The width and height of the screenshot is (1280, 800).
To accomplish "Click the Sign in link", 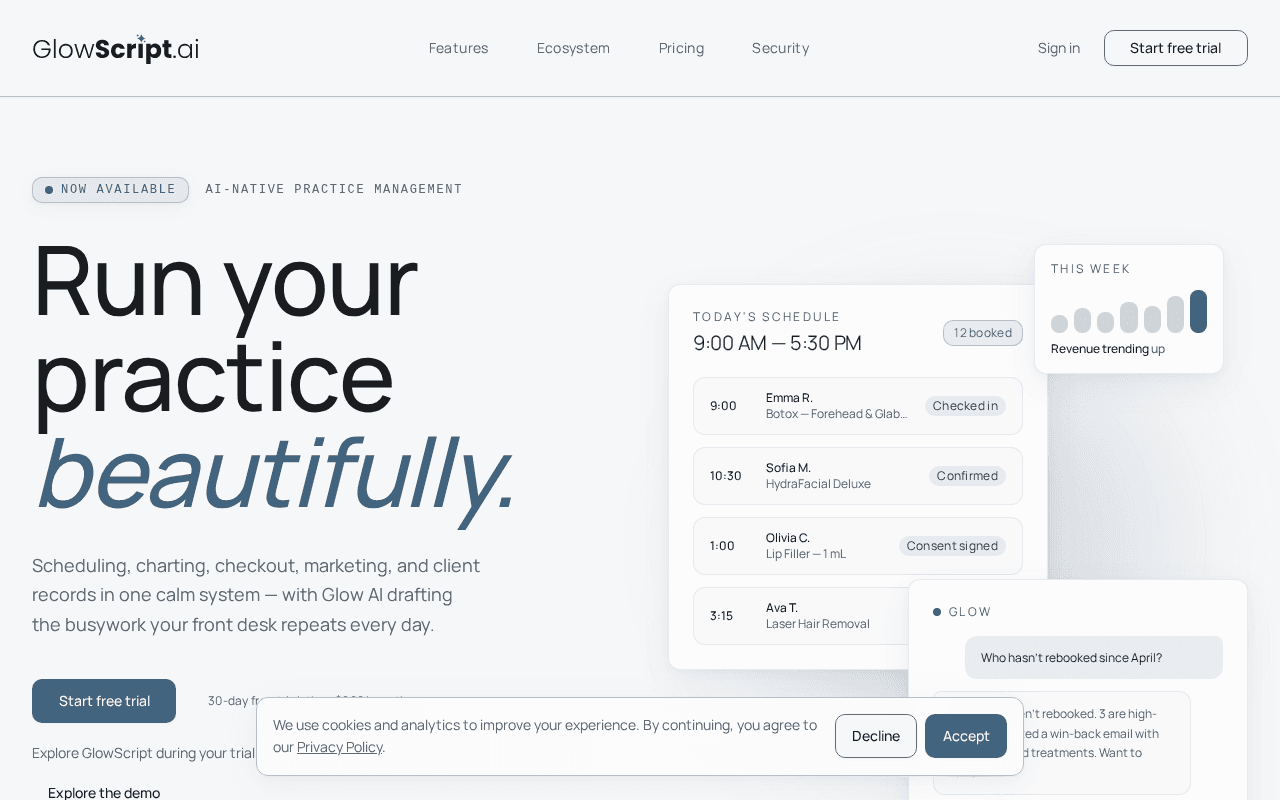I will tap(1059, 48).
